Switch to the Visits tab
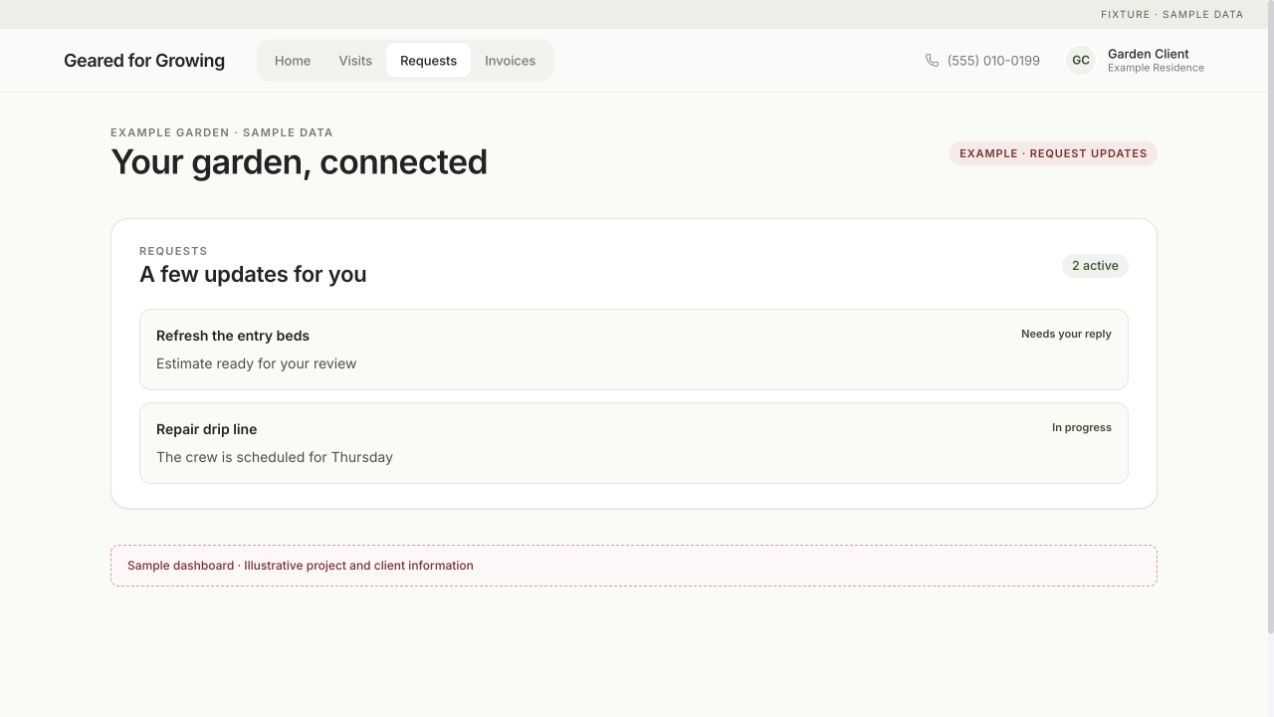 [355, 61]
